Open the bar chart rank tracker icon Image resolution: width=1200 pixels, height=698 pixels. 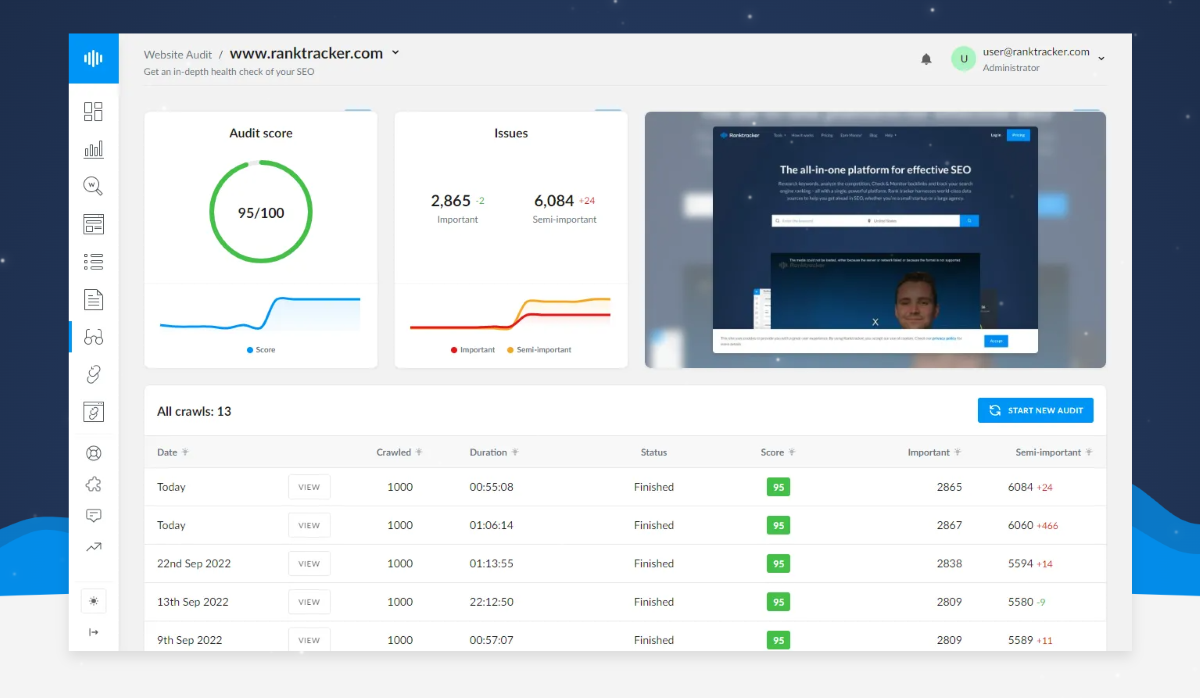pos(93,149)
